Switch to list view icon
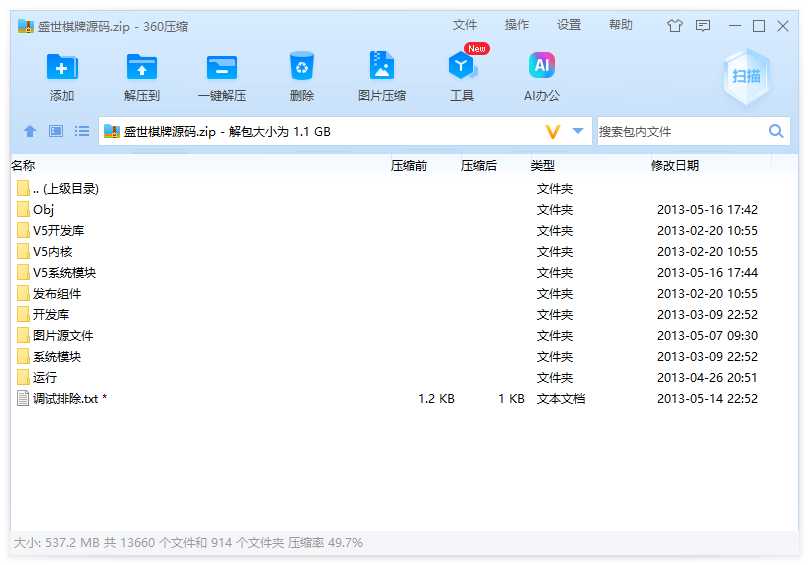 82,131
